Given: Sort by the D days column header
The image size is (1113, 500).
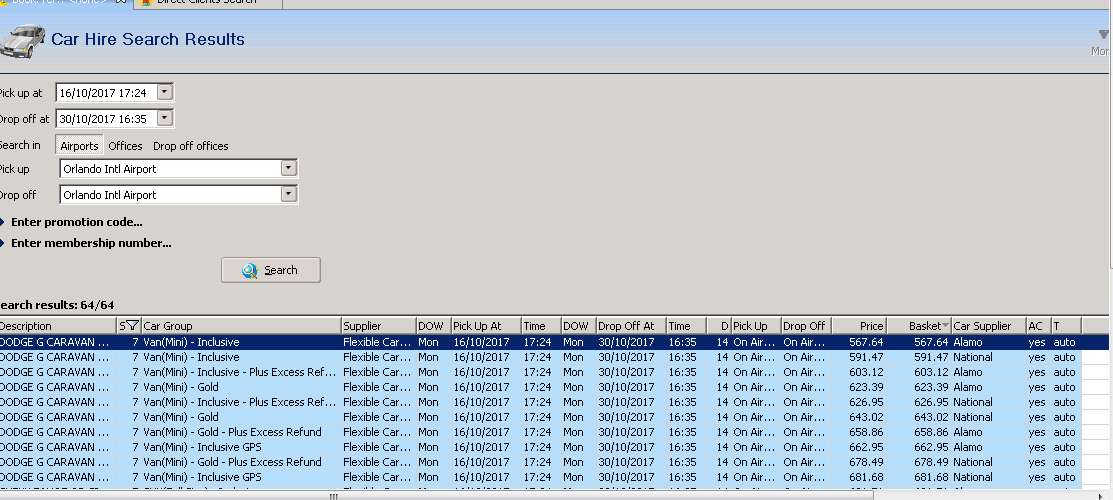Looking at the screenshot, I should [x=718, y=326].
